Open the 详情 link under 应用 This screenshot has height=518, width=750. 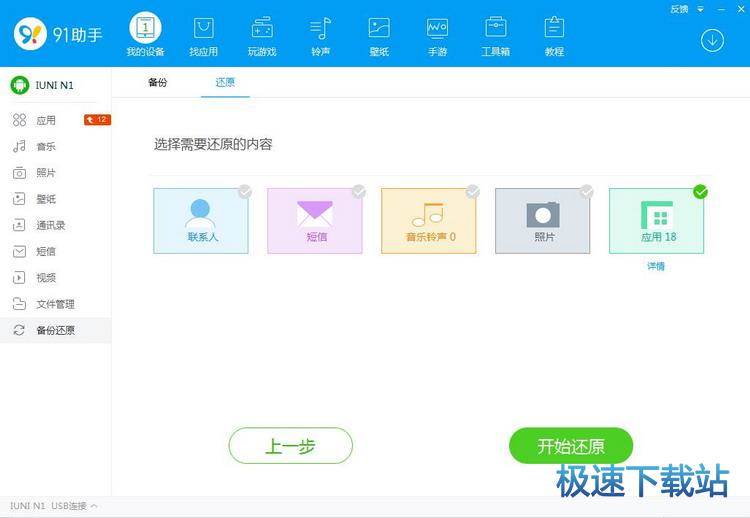(x=656, y=266)
